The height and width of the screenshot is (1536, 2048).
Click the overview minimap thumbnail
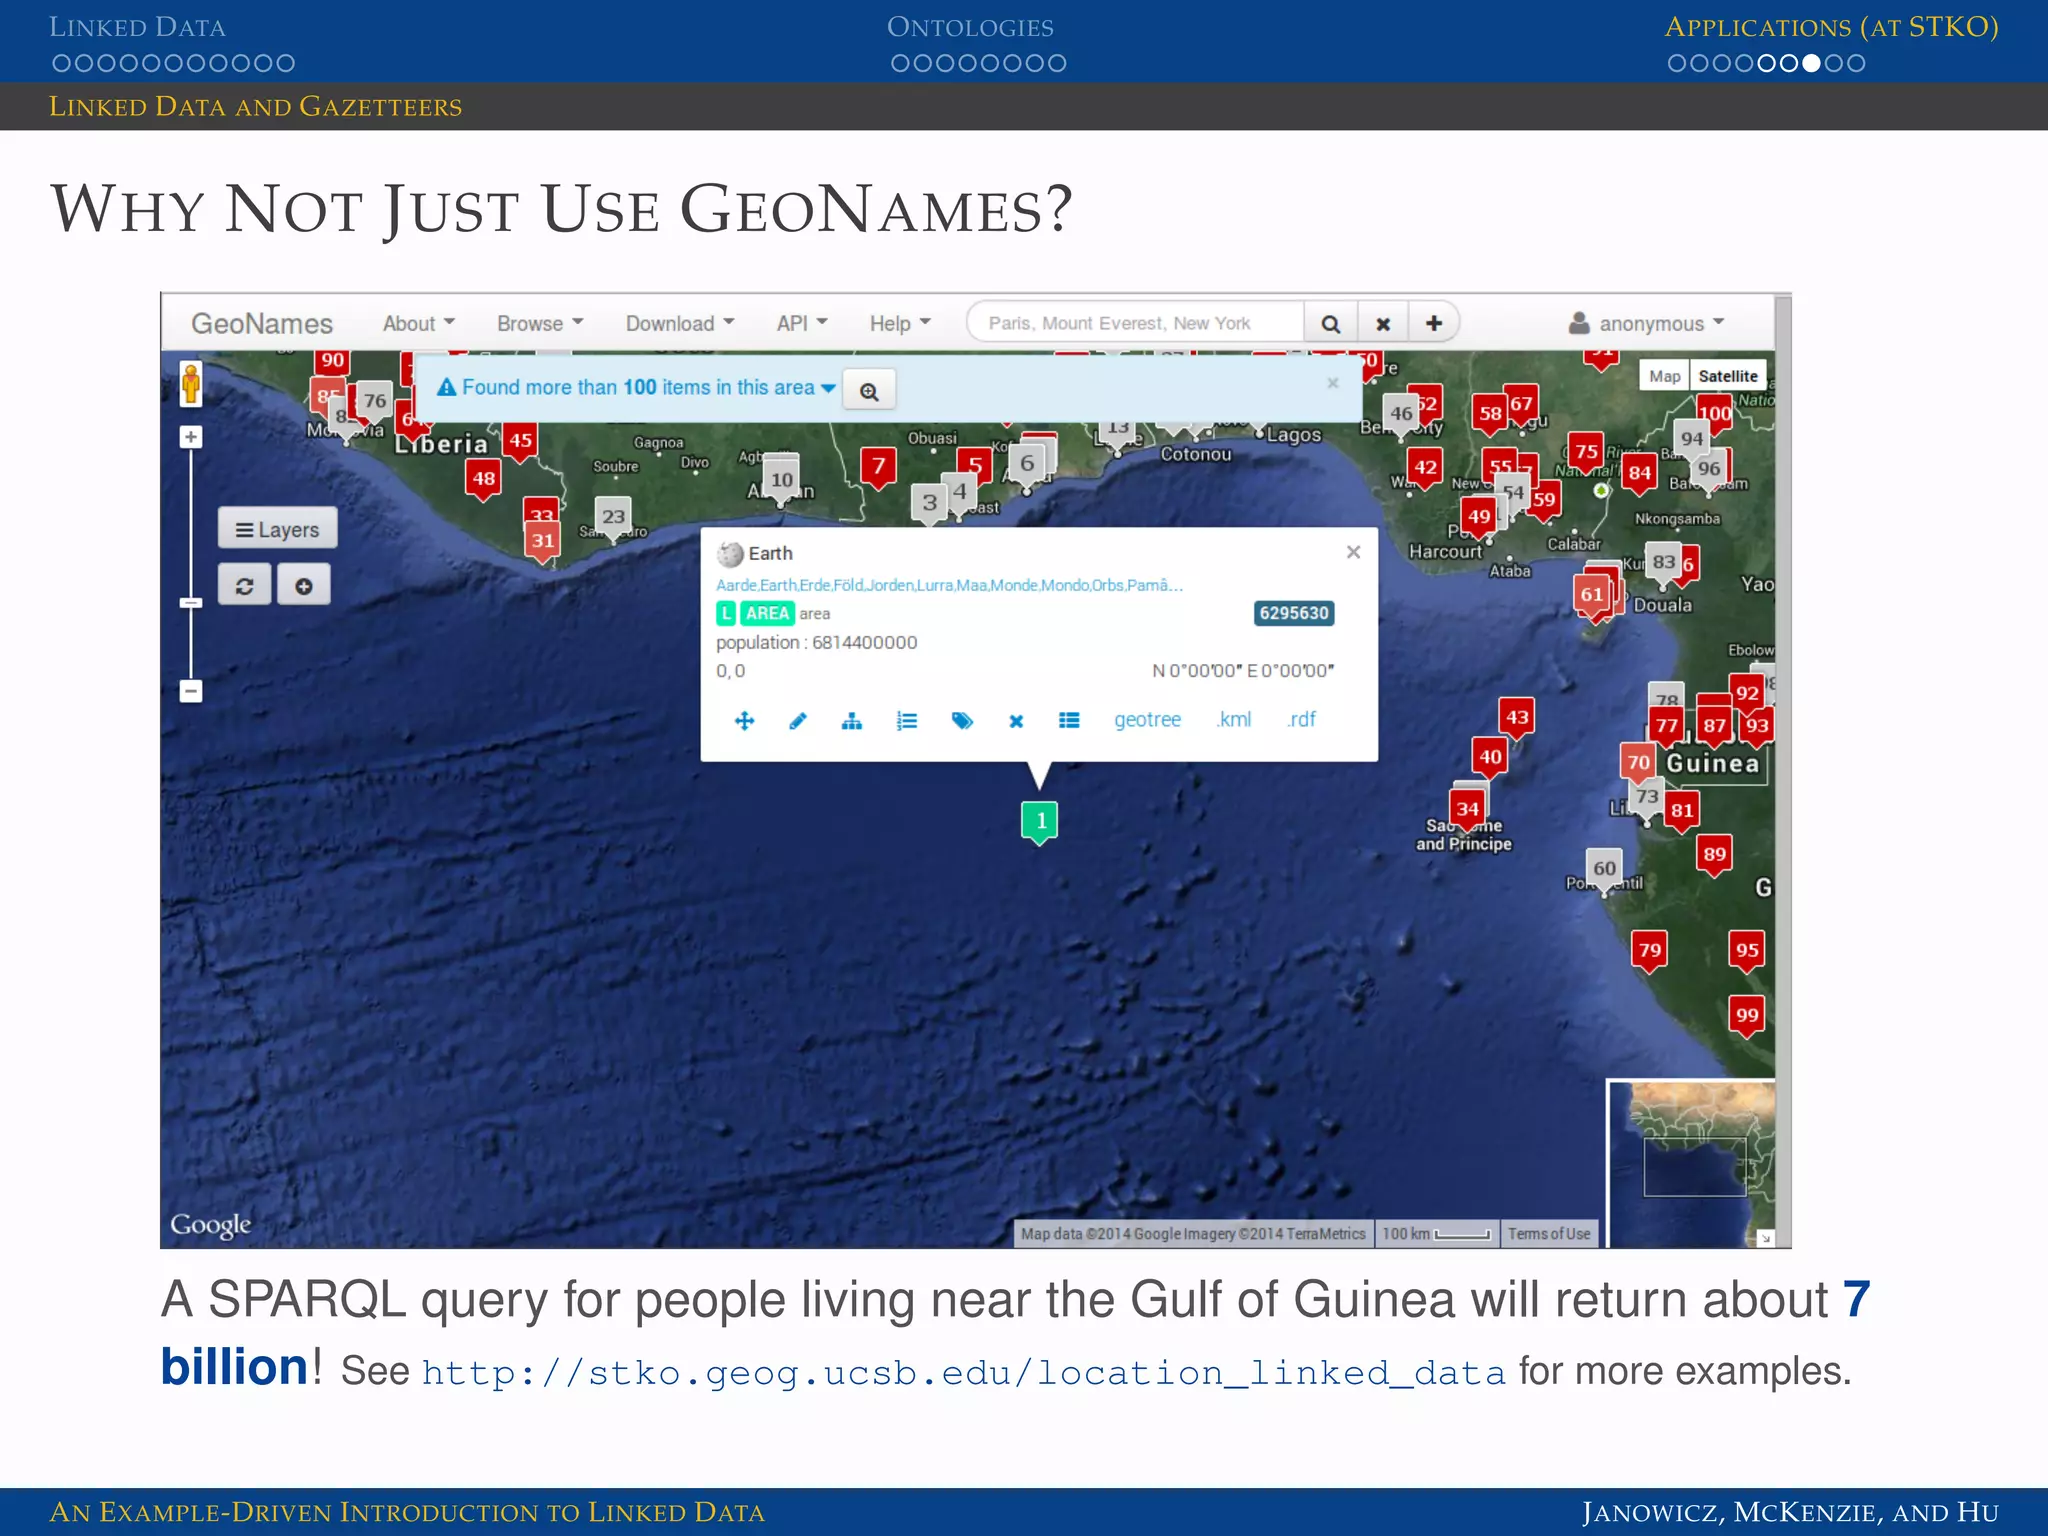(1689, 1162)
